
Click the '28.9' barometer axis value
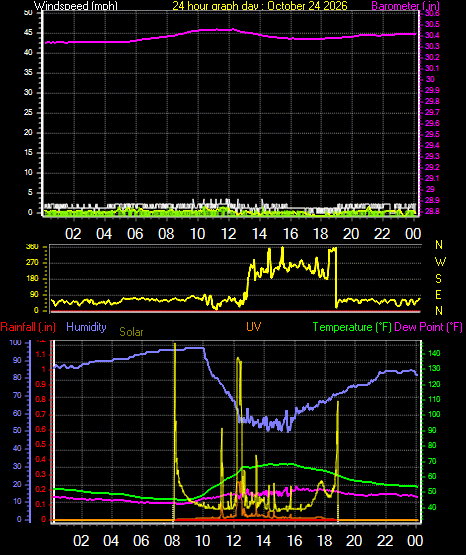[x=432, y=200]
